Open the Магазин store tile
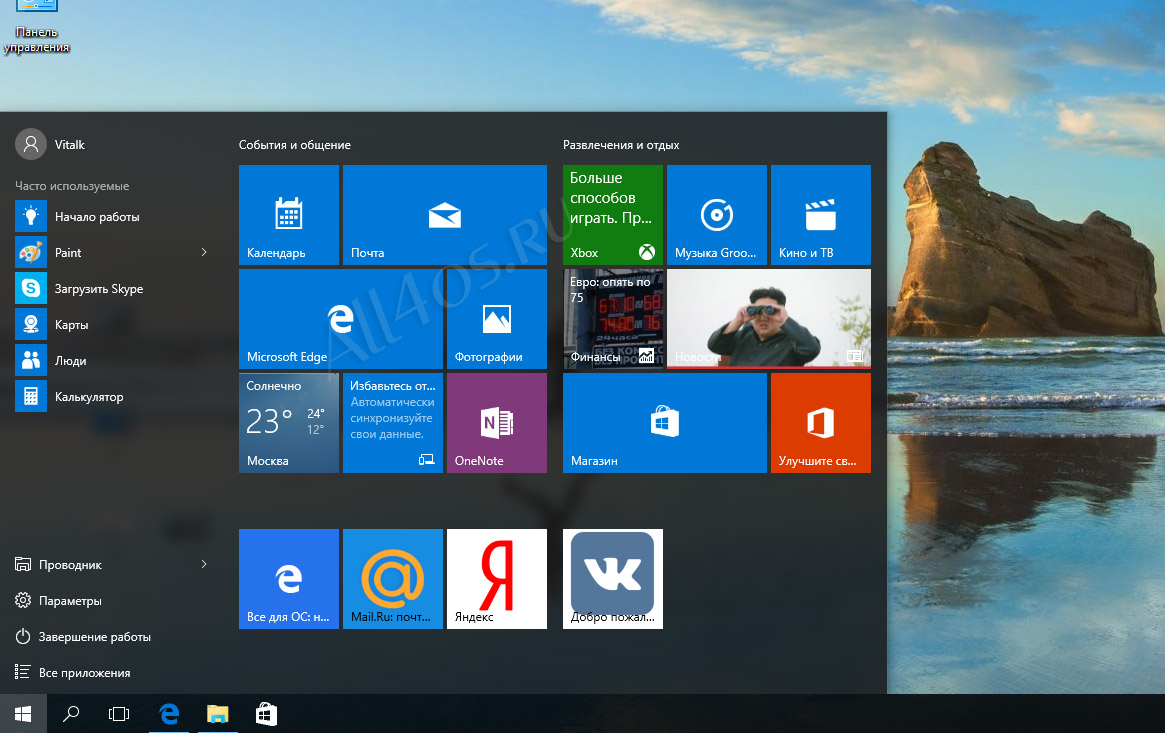The image size is (1165, 733). click(664, 423)
